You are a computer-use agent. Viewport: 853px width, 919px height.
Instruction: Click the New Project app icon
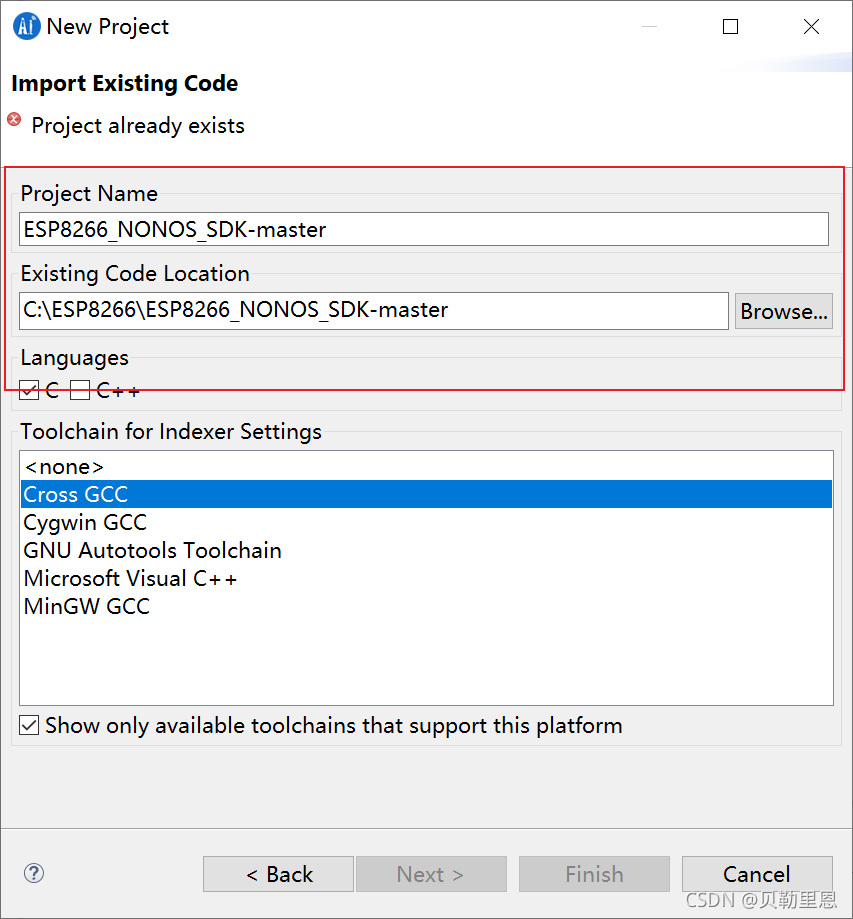[x=27, y=26]
